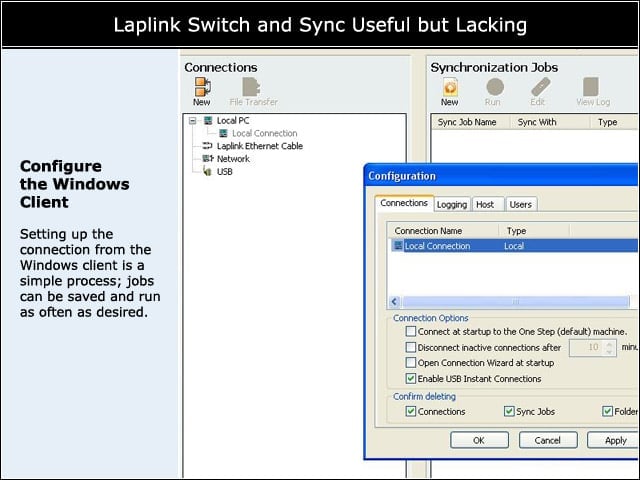The height and width of the screenshot is (480, 640).
Task: Select the USB tree item
Action: click(224, 171)
